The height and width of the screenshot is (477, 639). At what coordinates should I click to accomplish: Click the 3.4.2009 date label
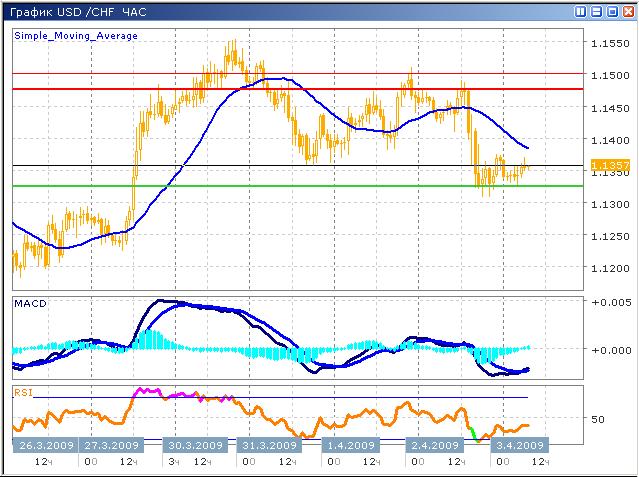coord(518,445)
